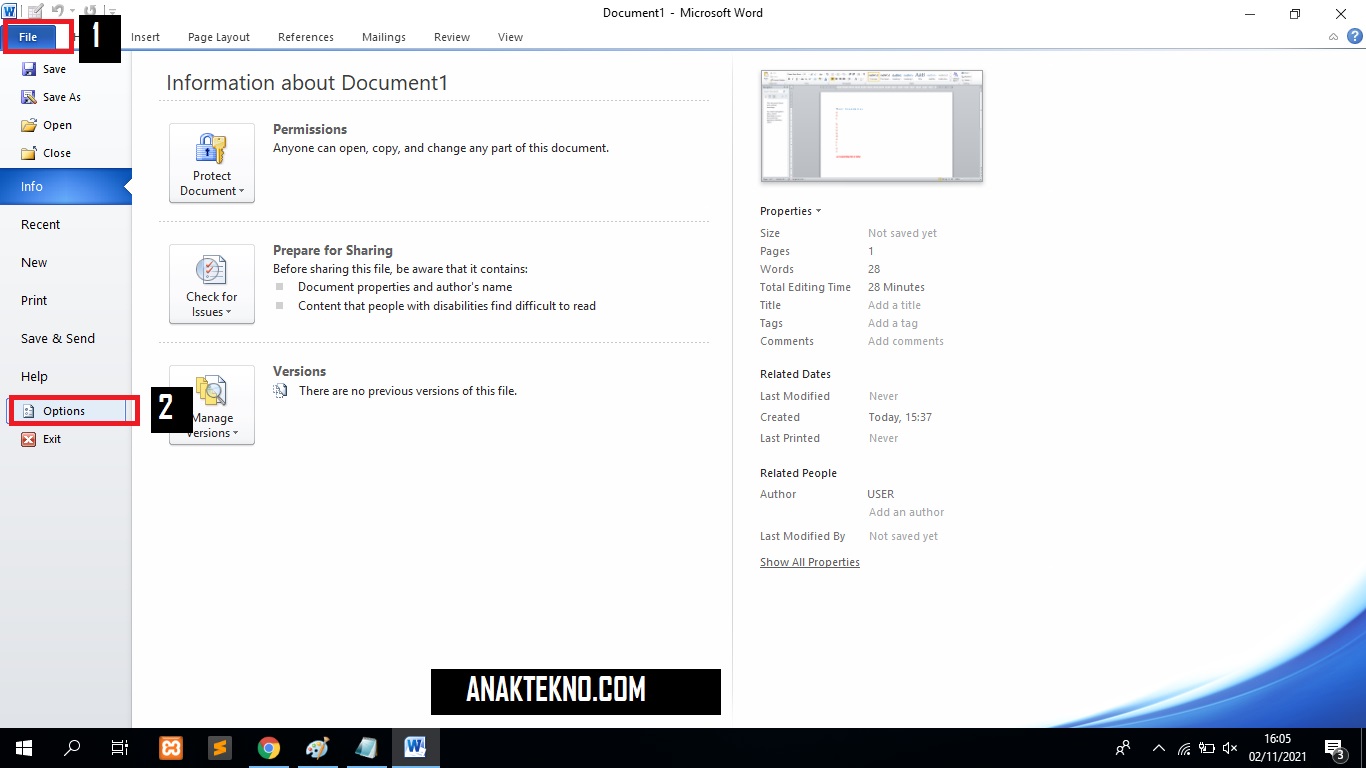
Task: Click the Word logo in title bar
Action: [x=9, y=11]
